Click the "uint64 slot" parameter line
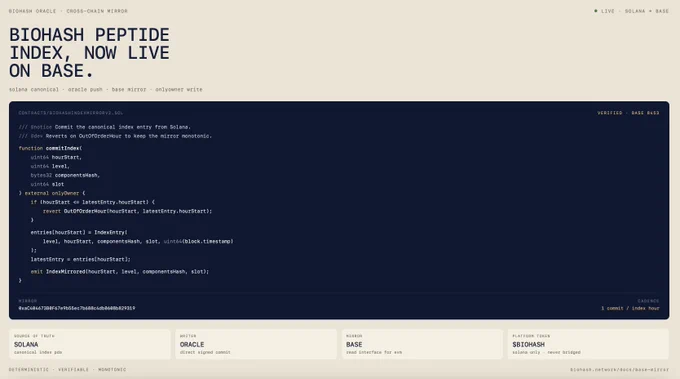The height and width of the screenshot is (379, 680). point(47,184)
